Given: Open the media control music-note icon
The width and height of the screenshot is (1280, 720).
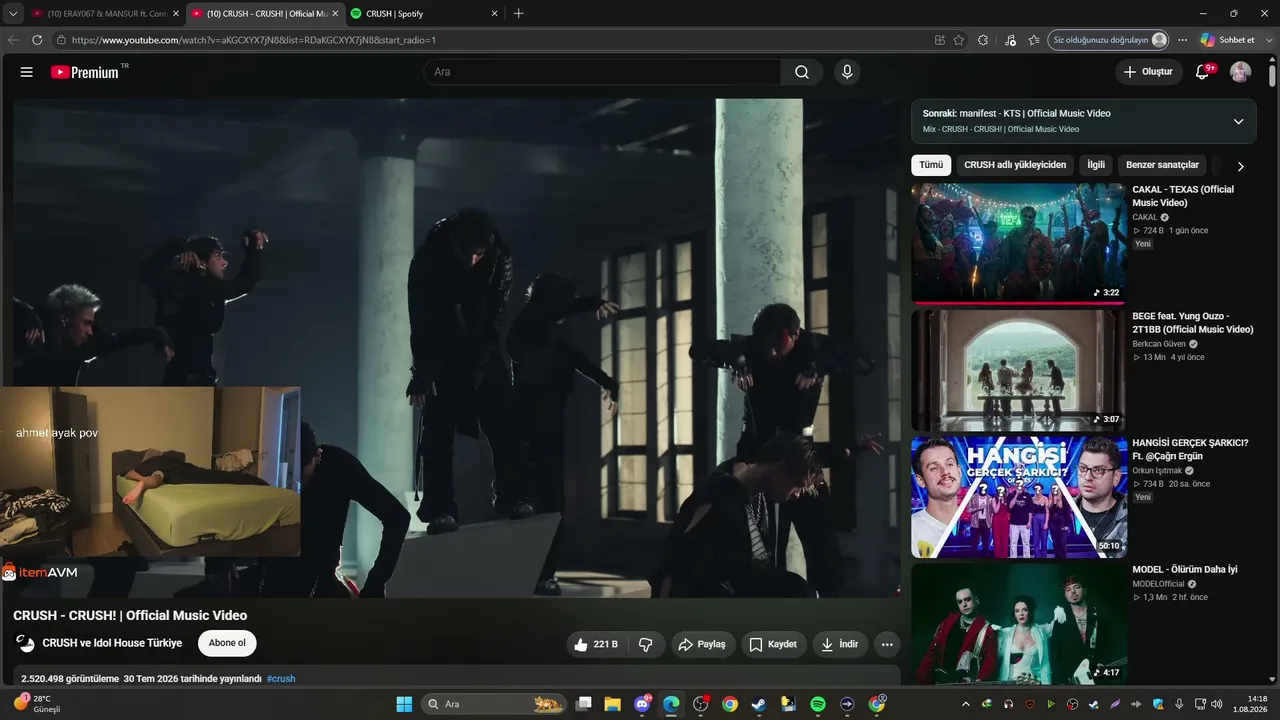Looking at the screenshot, I should tap(1010, 40).
